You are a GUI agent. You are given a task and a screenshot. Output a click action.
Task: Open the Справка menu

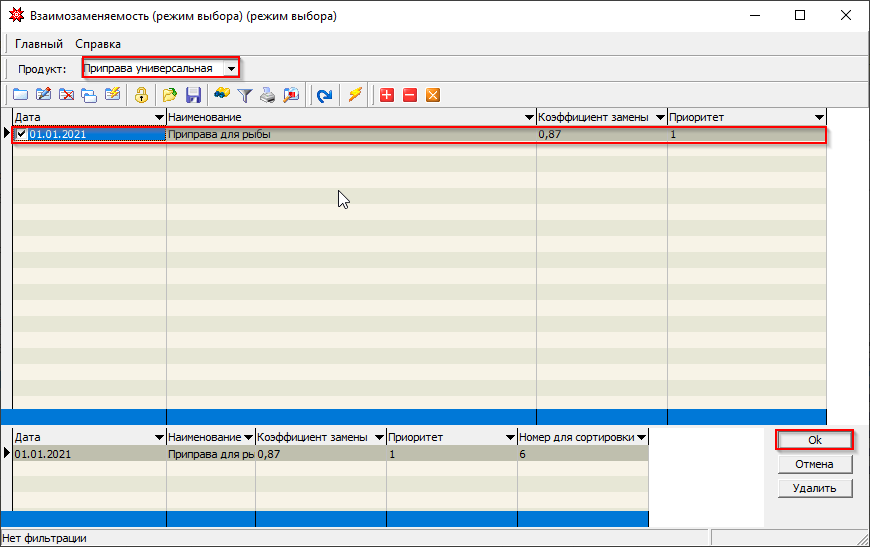pyautogui.click(x=98, y=44)
